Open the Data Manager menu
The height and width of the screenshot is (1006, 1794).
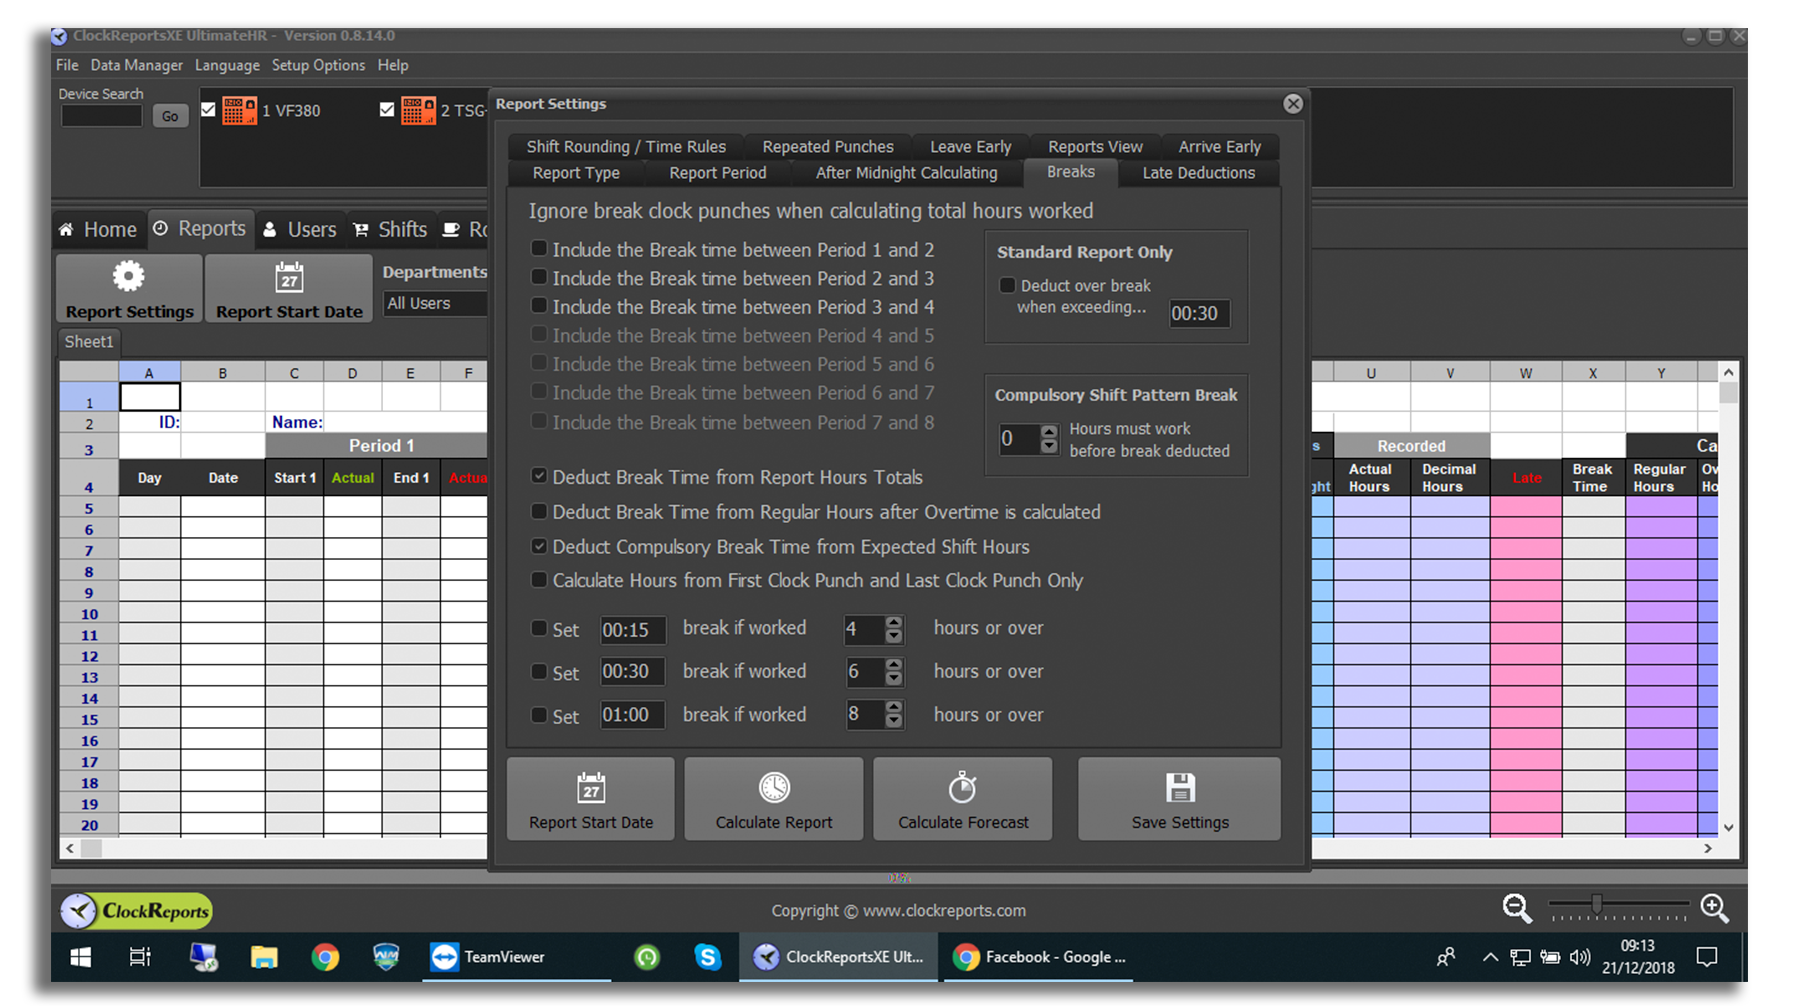136,65
